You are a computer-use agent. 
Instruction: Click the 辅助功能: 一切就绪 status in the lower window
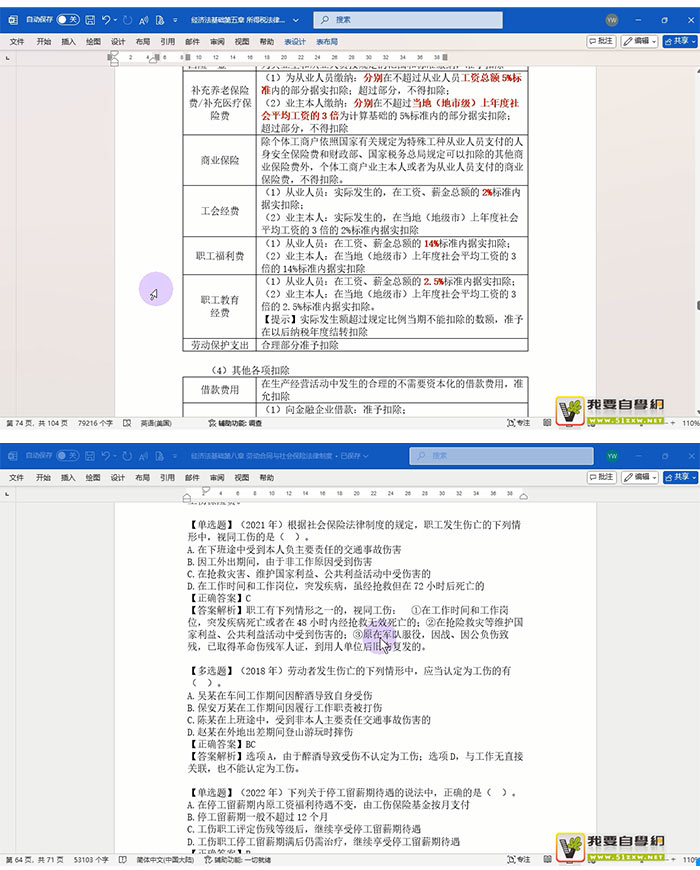point(237,859)
